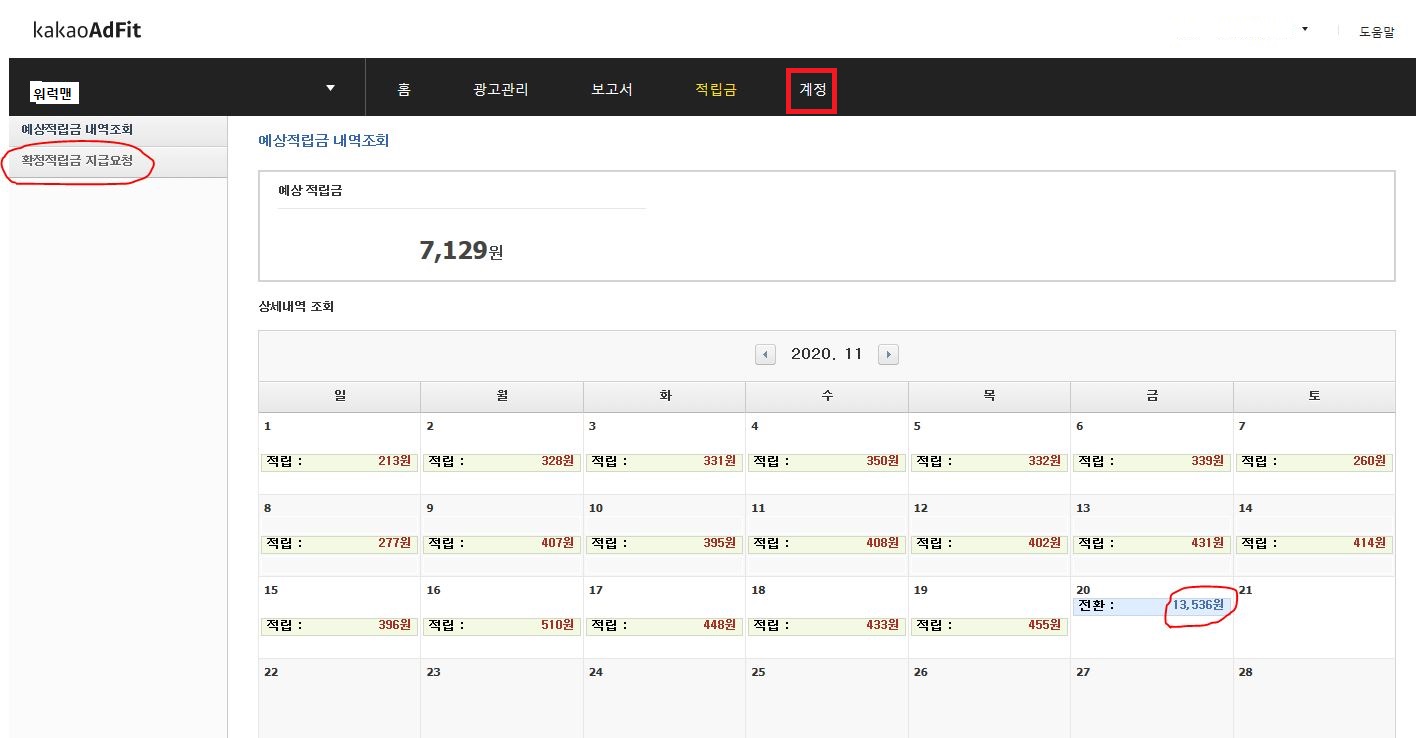The width and height of the screenshot is (1416, 738).
Task: Click the 화 column header
Action: point(665,396)
